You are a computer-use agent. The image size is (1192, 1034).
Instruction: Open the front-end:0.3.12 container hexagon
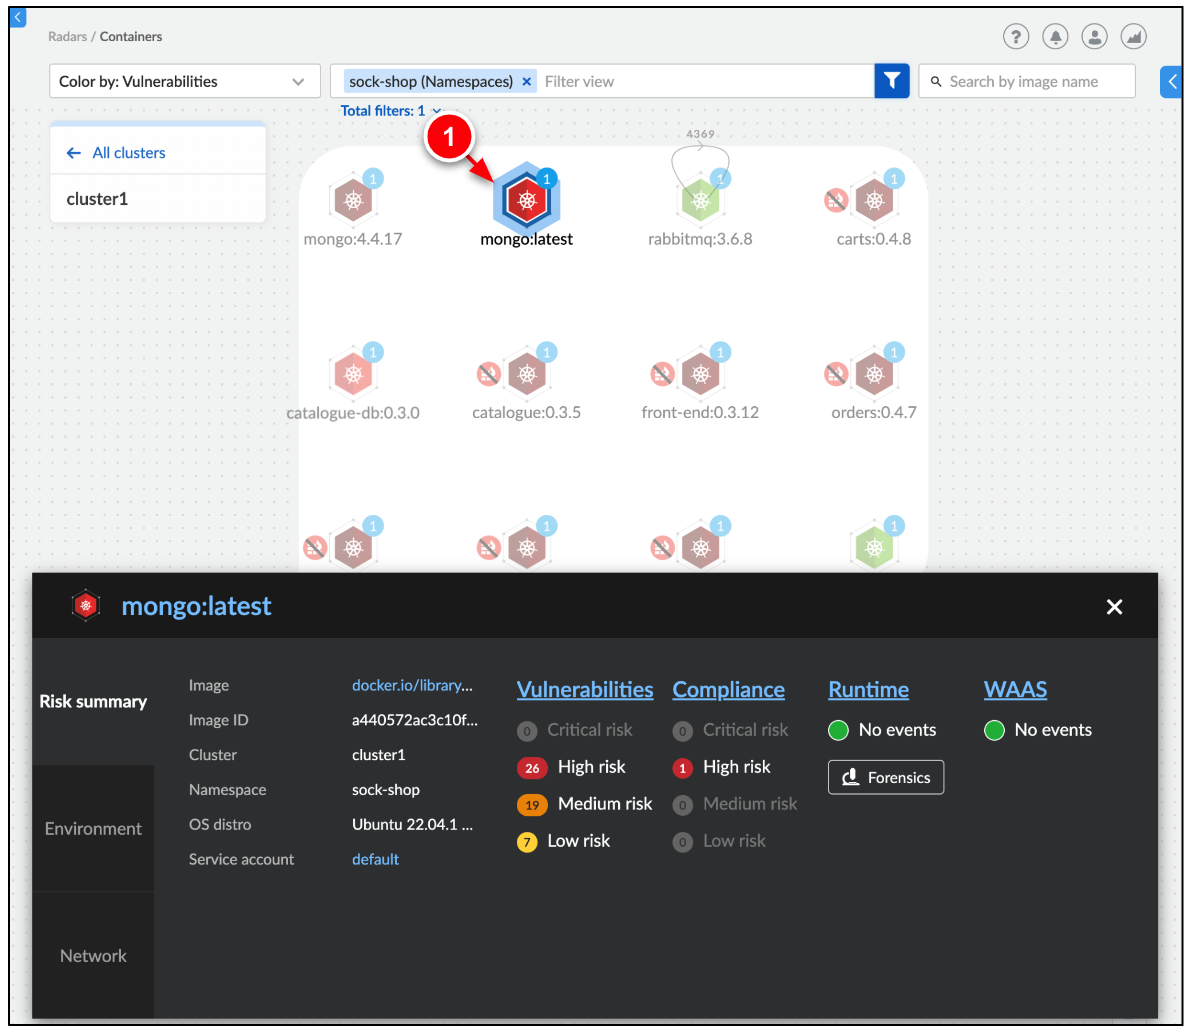coord(700,373)
